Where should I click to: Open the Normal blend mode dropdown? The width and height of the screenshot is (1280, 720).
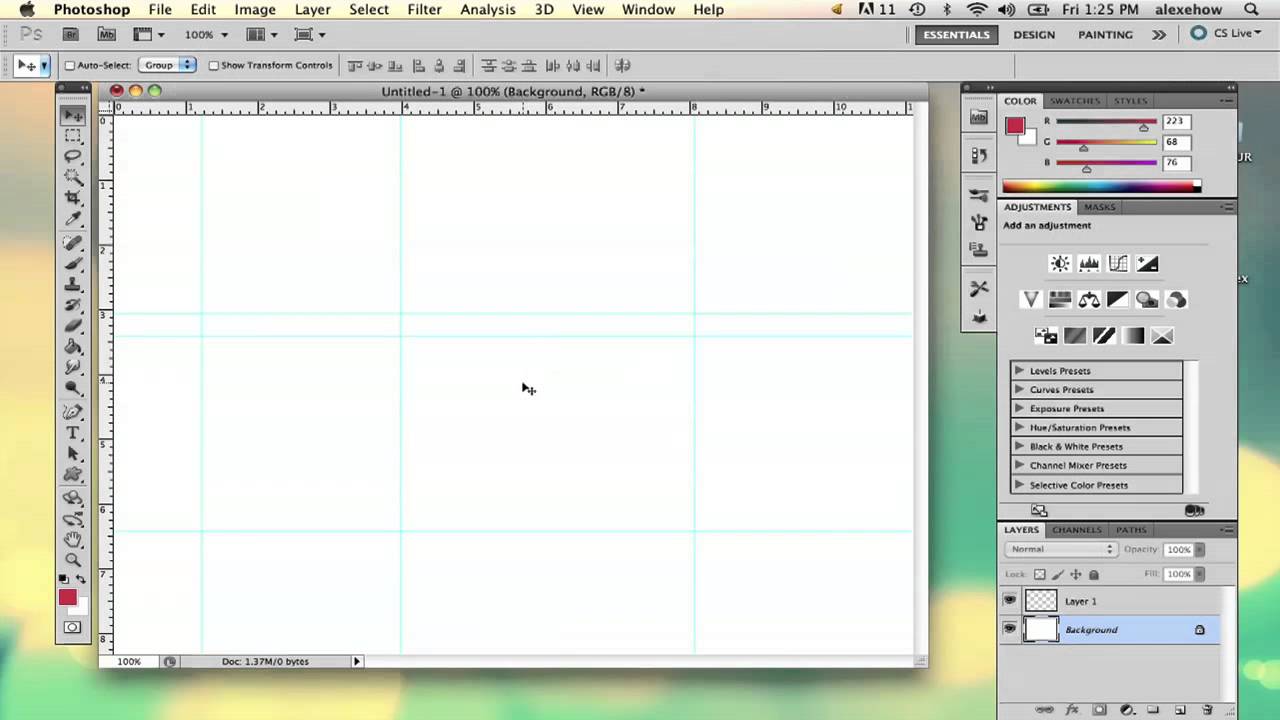tap(1060, 549)
